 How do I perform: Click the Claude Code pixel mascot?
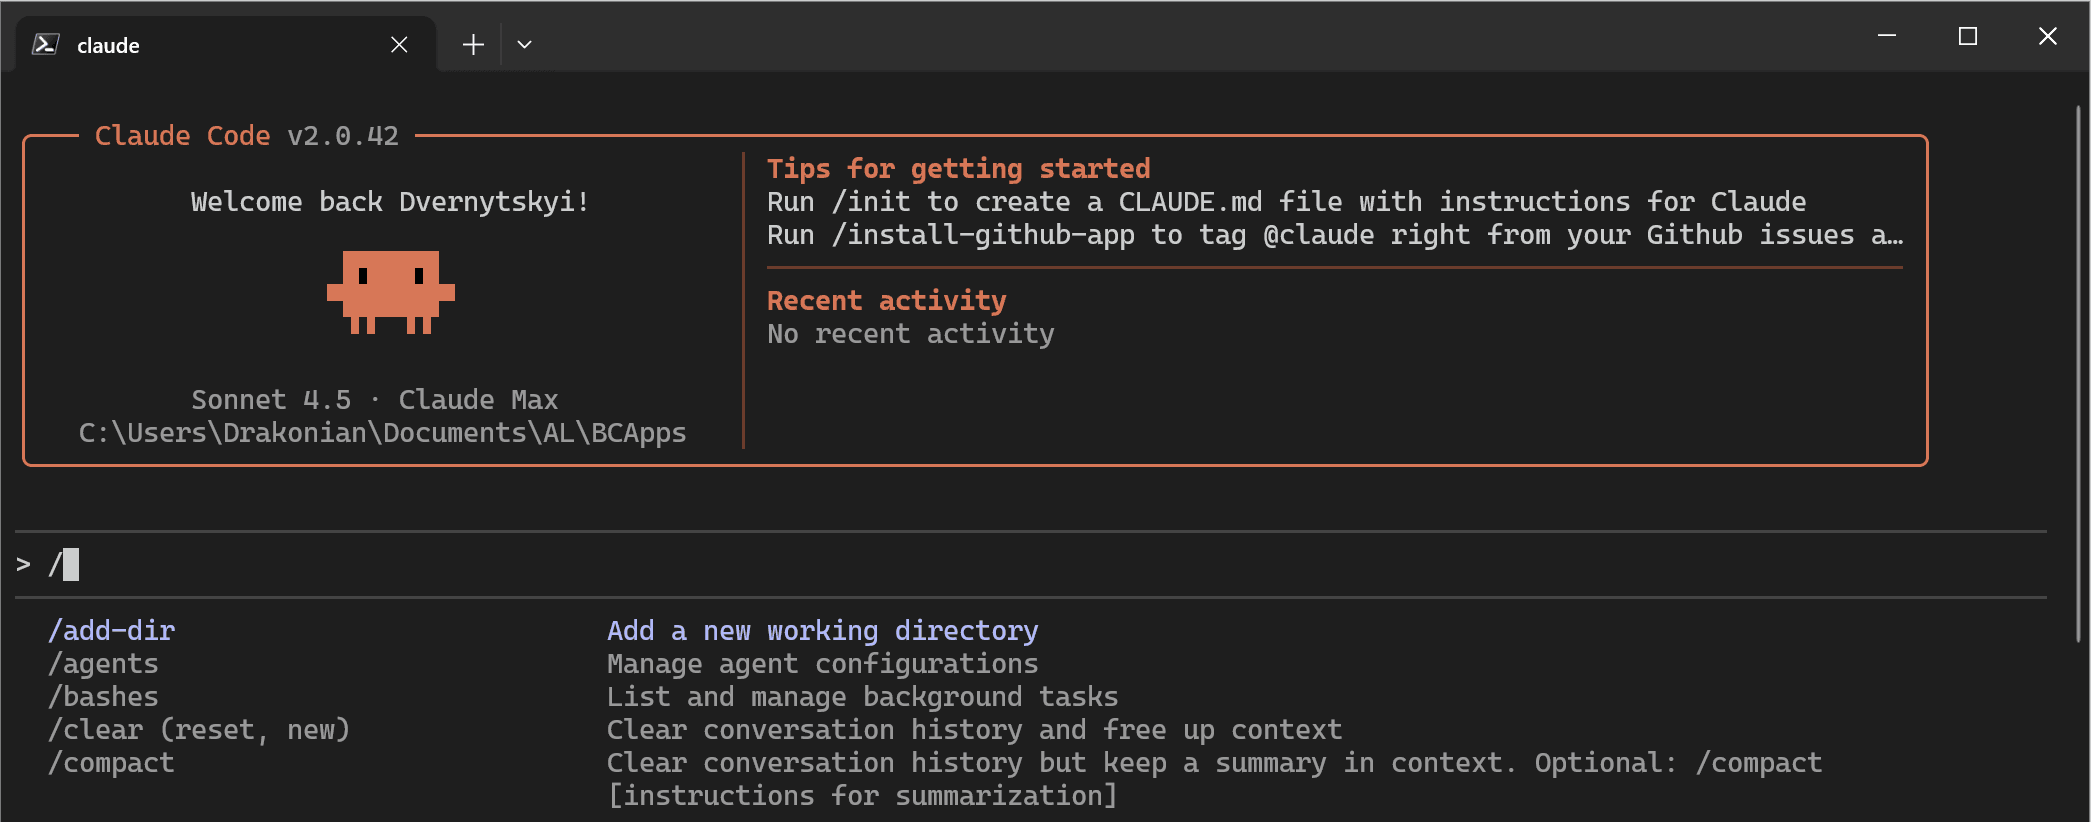pos(390,291)
